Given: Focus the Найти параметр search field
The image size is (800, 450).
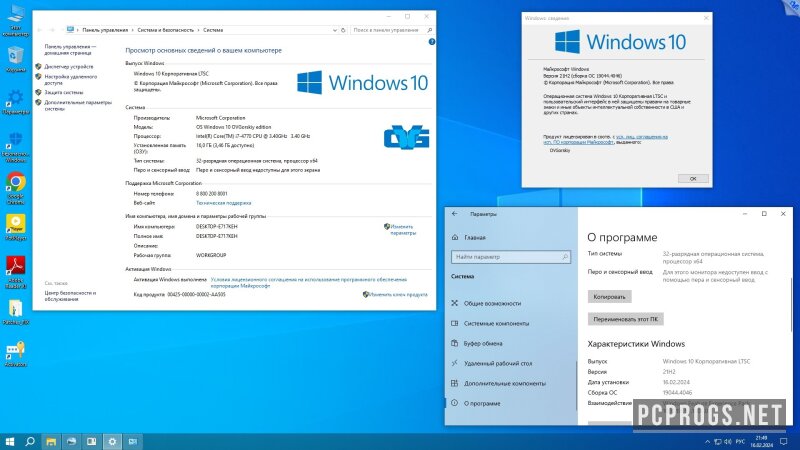Looking at the screenshot, I should click(x=511, y=257).
